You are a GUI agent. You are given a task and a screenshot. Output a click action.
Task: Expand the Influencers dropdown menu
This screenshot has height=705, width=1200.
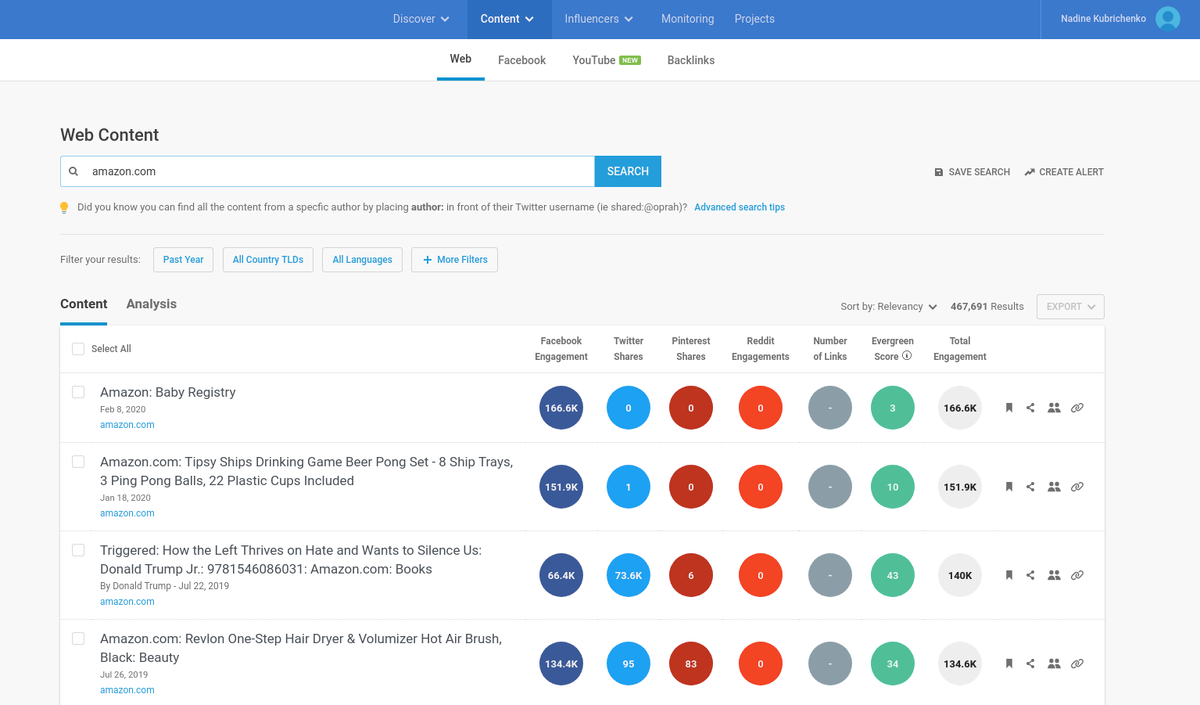[599, 19]
